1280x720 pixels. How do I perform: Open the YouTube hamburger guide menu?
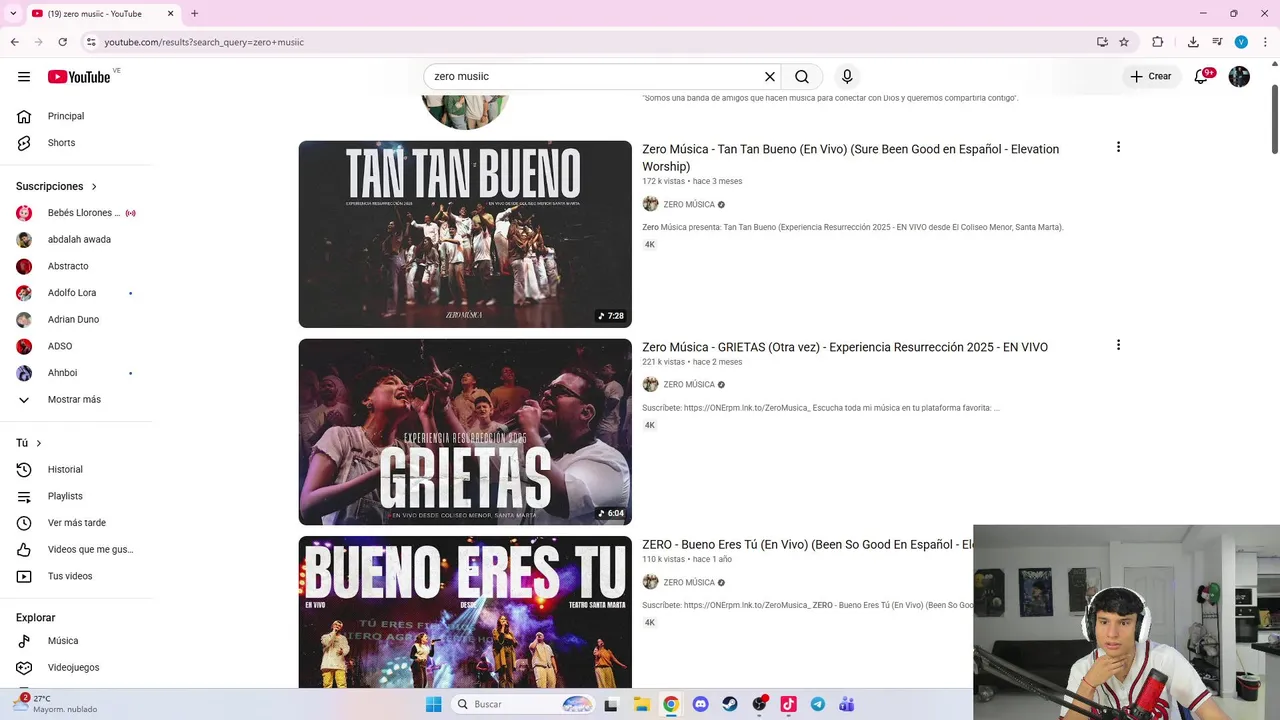pos(24,77)
